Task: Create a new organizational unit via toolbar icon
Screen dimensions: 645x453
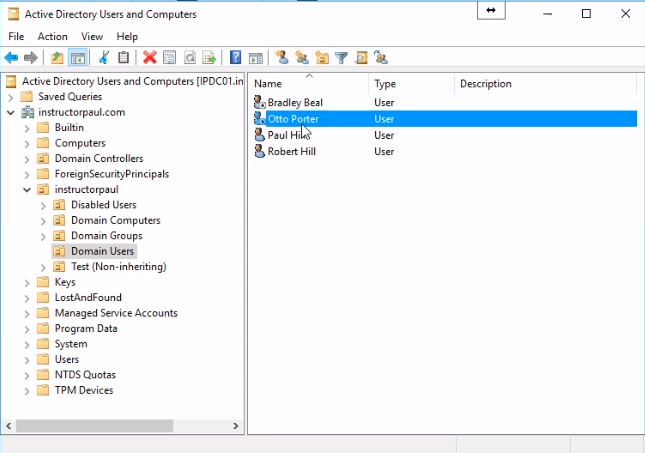Action: 322,58
